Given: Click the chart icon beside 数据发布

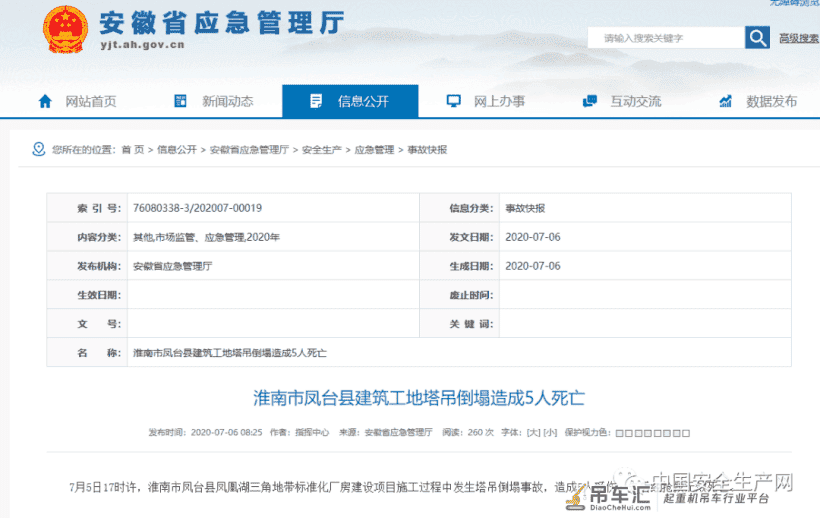Looking at the screenshot, I should point(725,101).
